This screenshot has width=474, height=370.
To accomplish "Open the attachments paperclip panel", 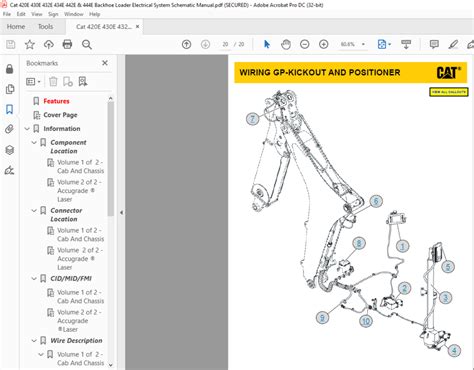I will pyautogui.click(x=9, y=129).
